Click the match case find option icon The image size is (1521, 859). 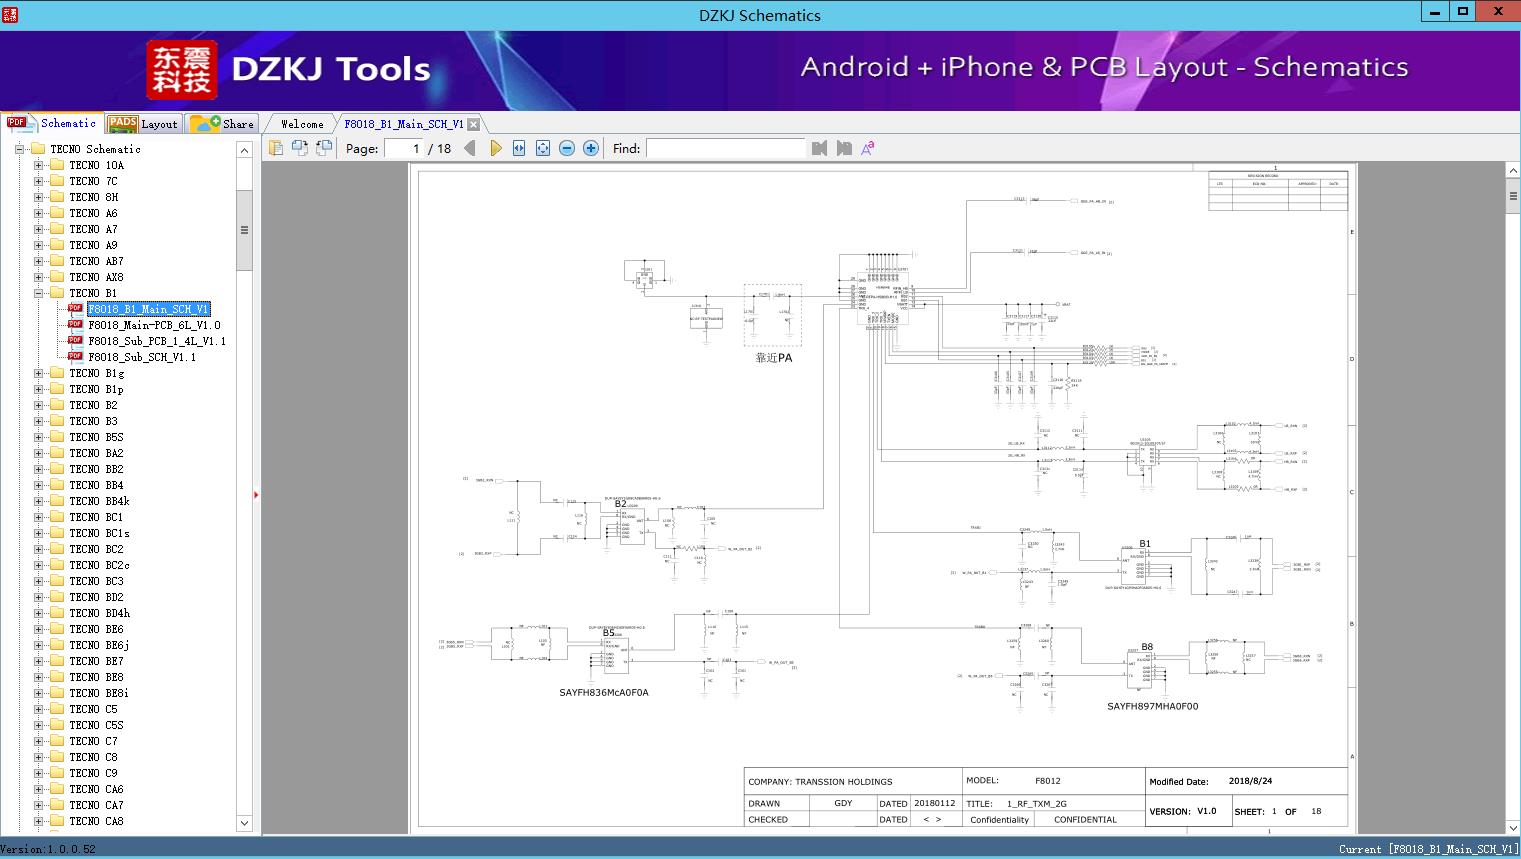(868, 148)
